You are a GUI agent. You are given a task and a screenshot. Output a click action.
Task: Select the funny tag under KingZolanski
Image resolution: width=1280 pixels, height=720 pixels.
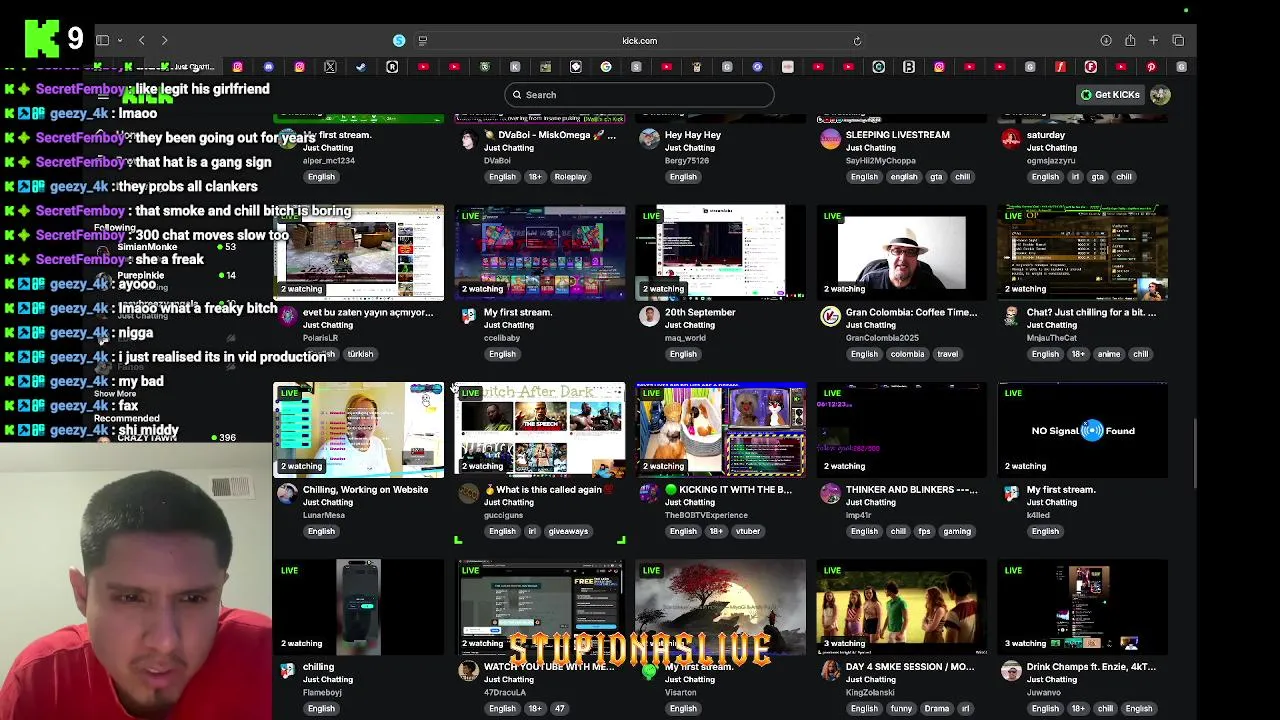[901, 708]
